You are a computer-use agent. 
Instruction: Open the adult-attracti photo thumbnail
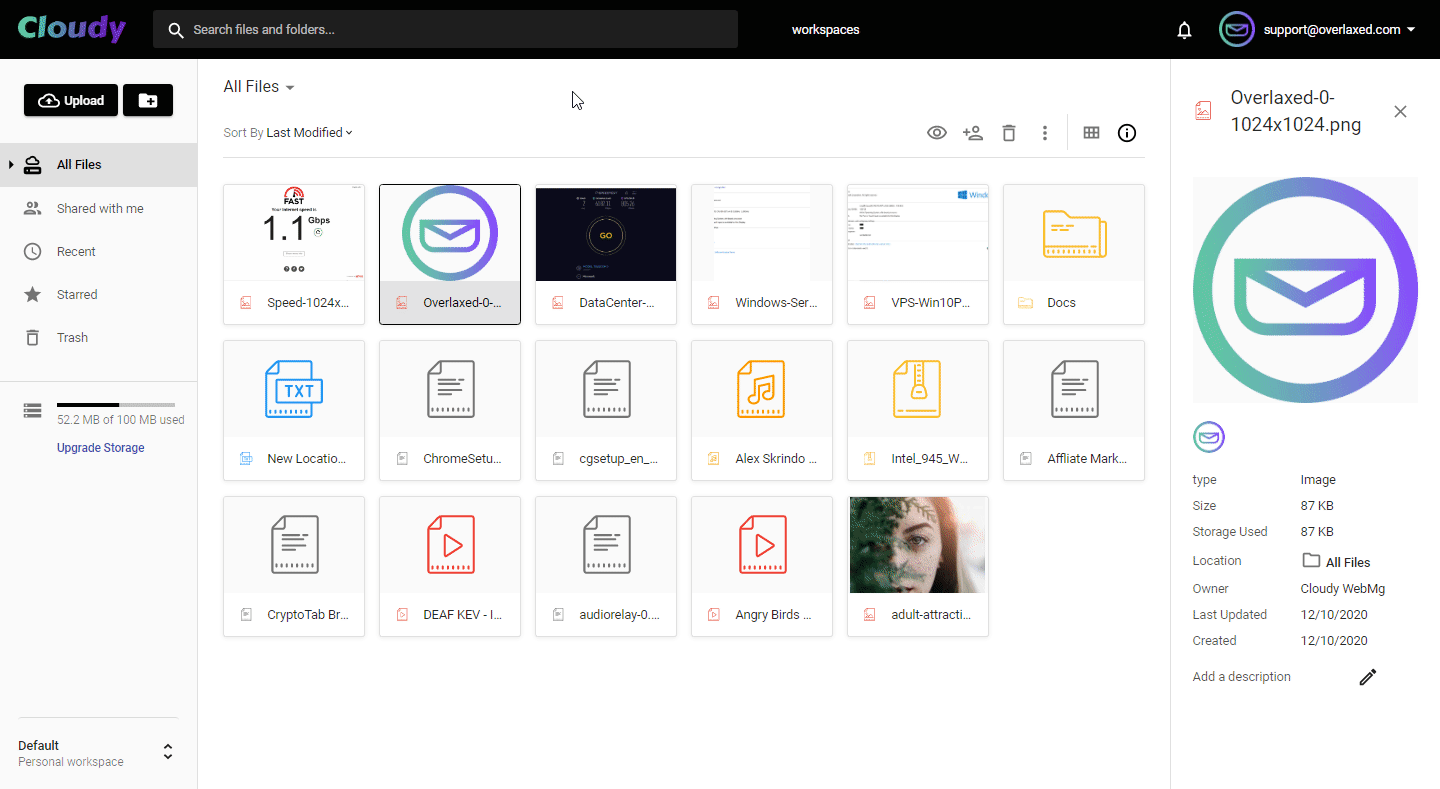[918, 545]
